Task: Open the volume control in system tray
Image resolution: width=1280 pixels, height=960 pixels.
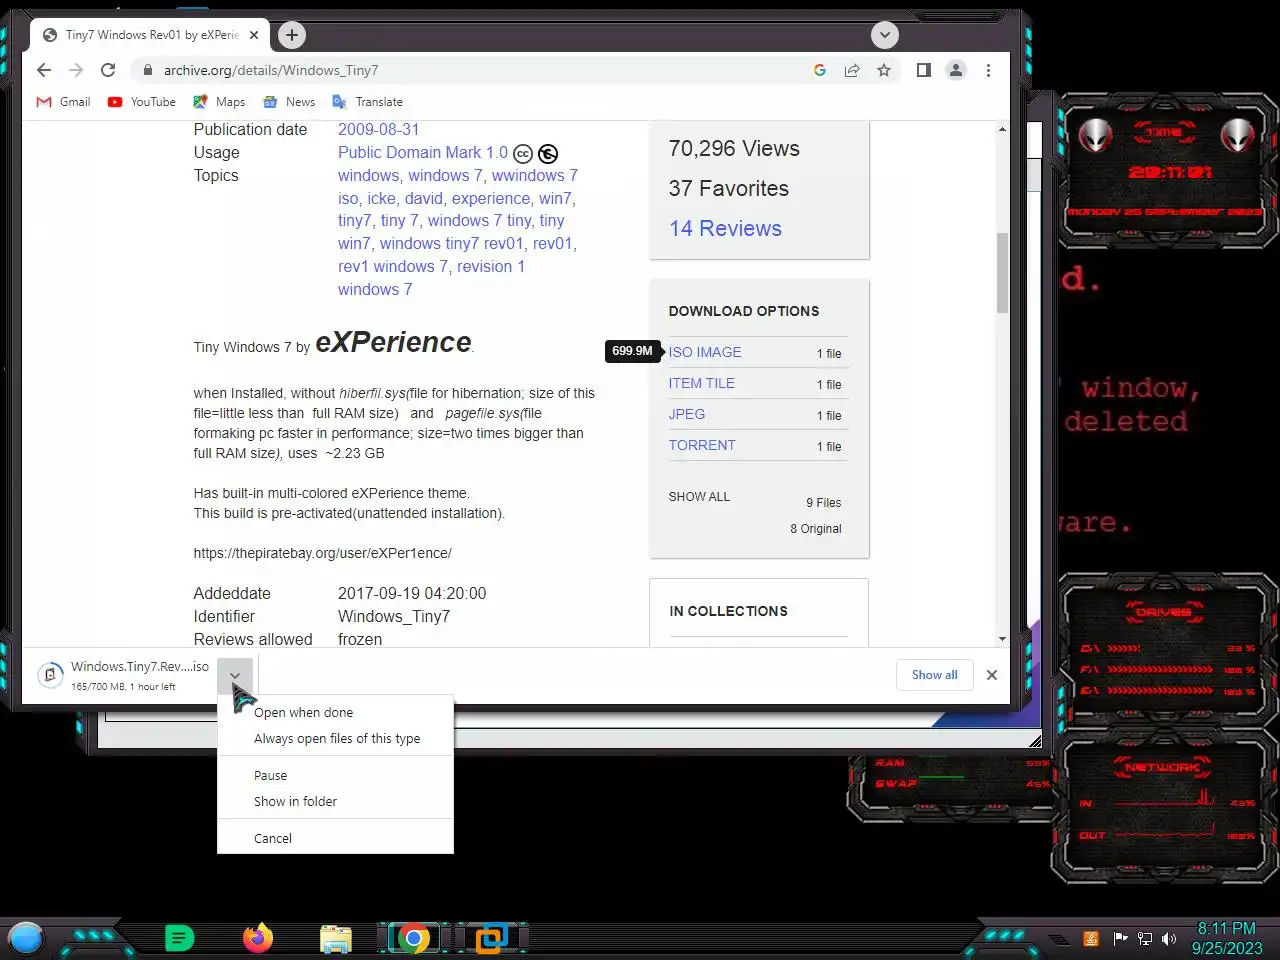Action: click(1169, 938)
